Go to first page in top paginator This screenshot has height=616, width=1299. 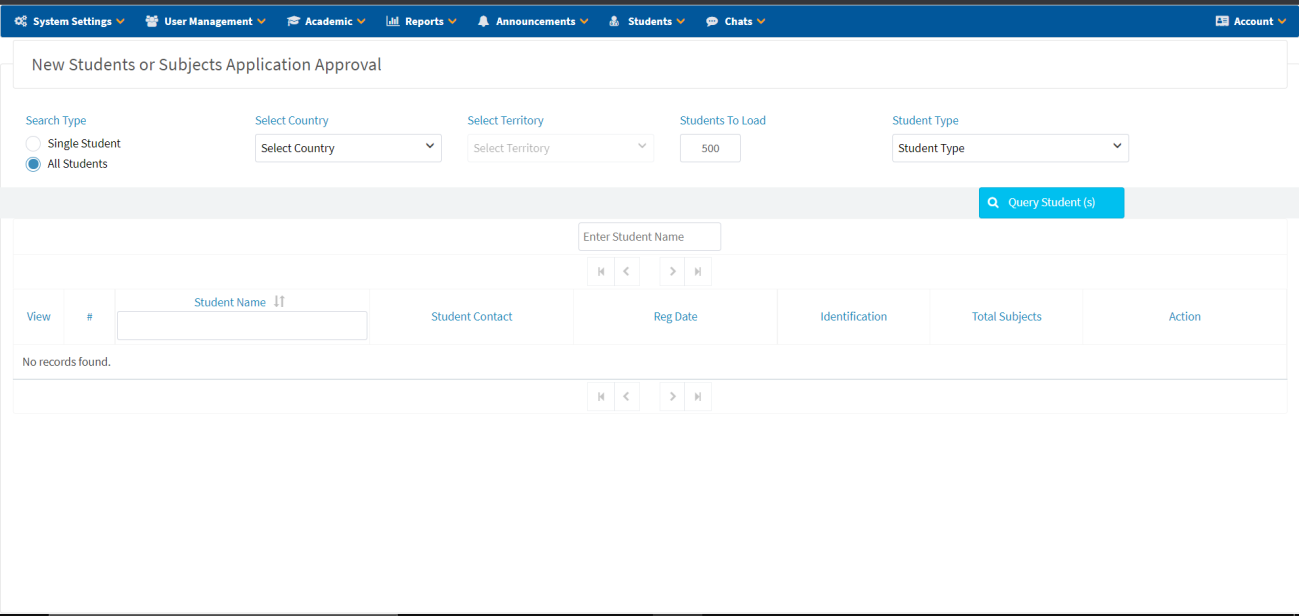[x=601, y=271]
